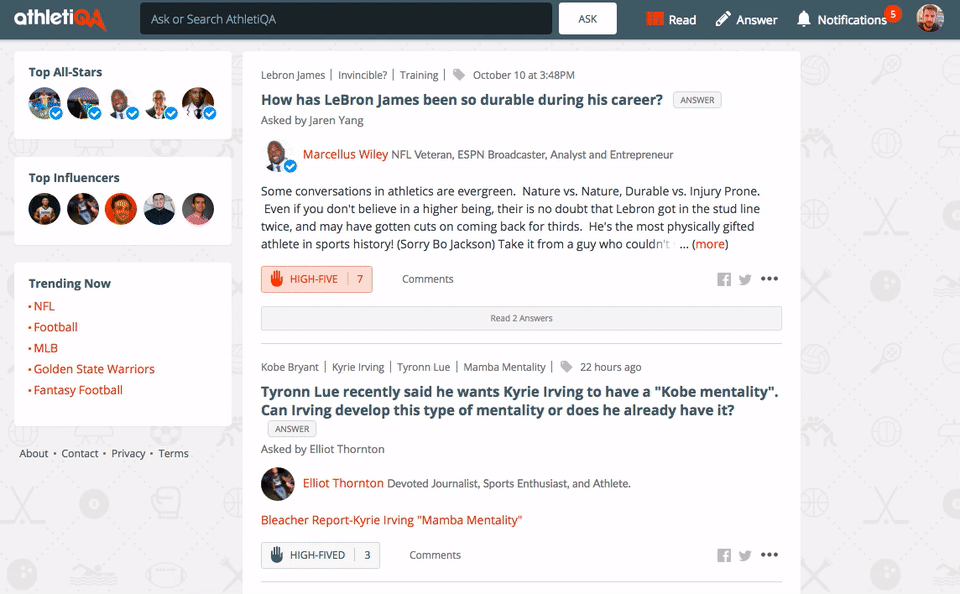
Task: Open the Contact footer link
Action: [80, 453]
